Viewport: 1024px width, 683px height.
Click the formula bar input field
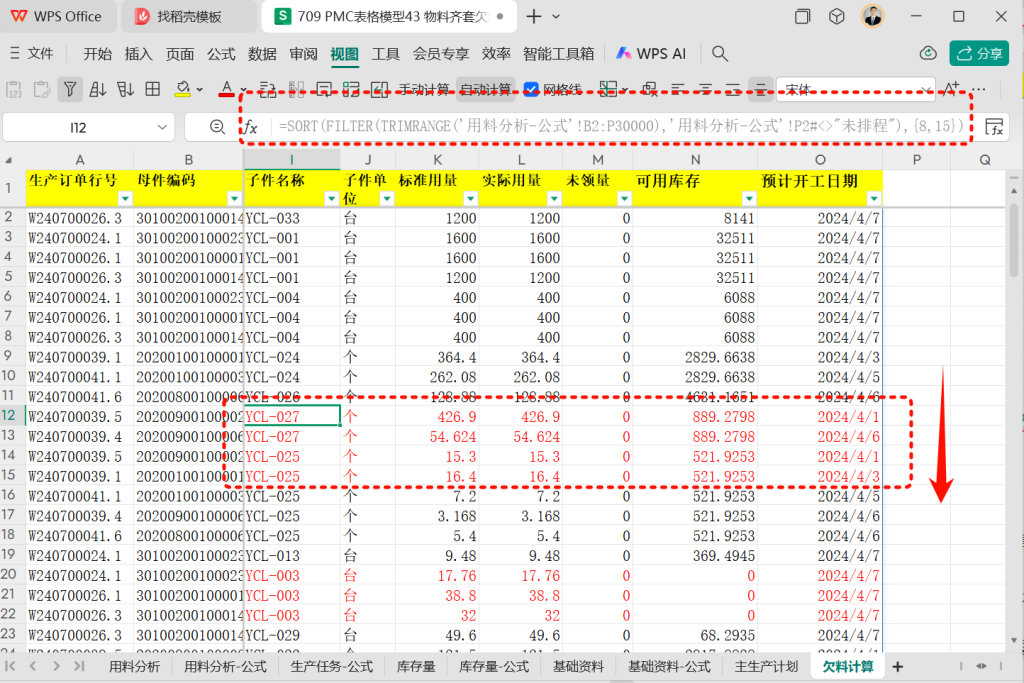tap(622, 127)
